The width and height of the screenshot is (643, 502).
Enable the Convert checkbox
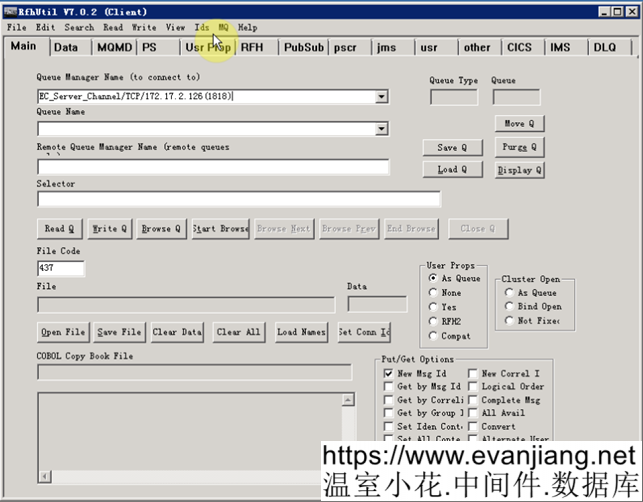pyautogui.click(x=473, y=426)
